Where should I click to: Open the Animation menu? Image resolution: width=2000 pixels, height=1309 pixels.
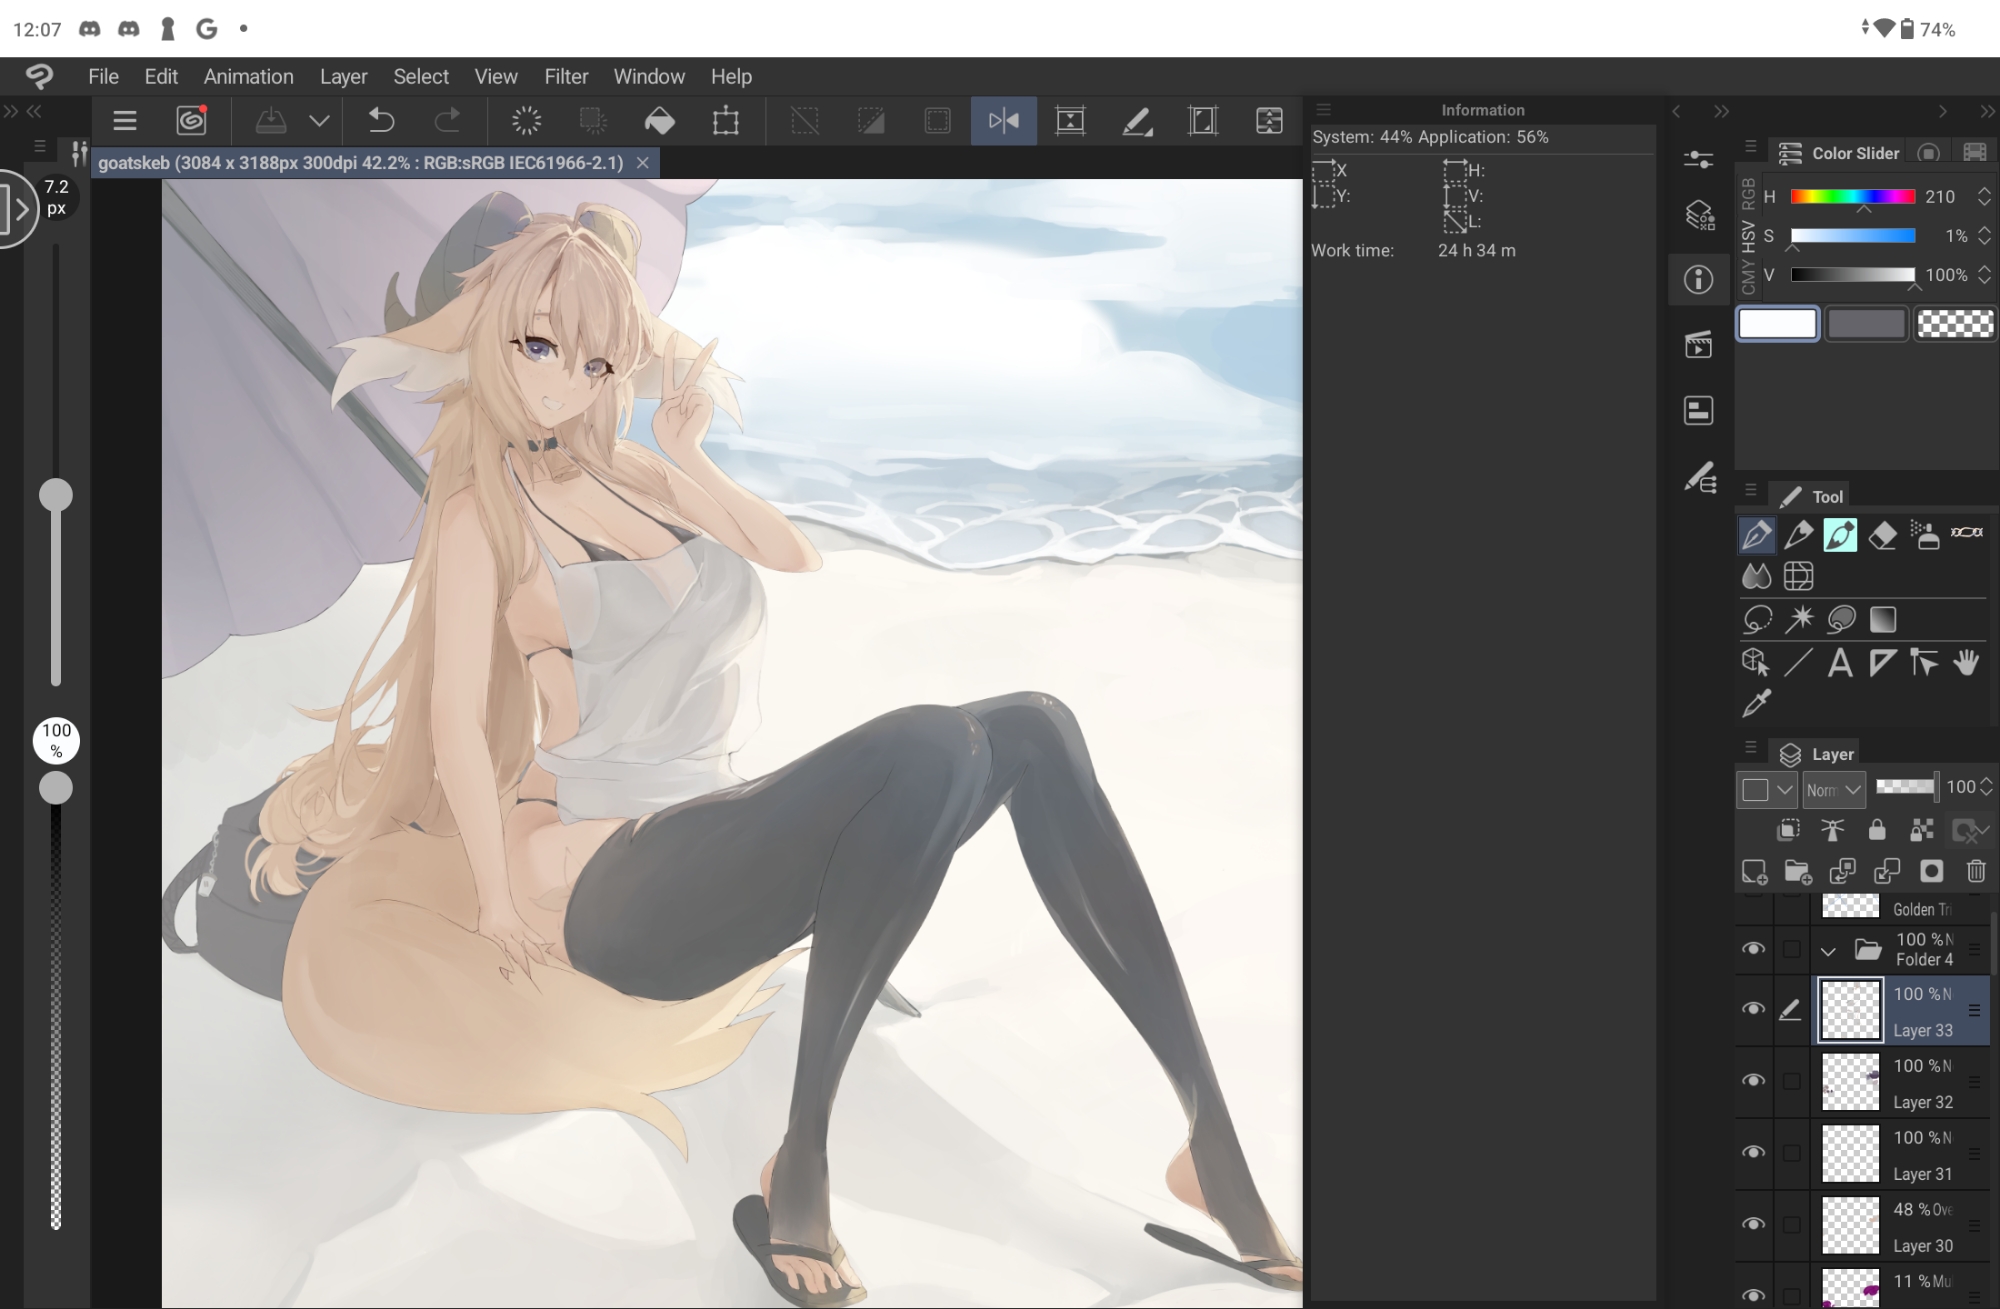click(x=248, y=77)
